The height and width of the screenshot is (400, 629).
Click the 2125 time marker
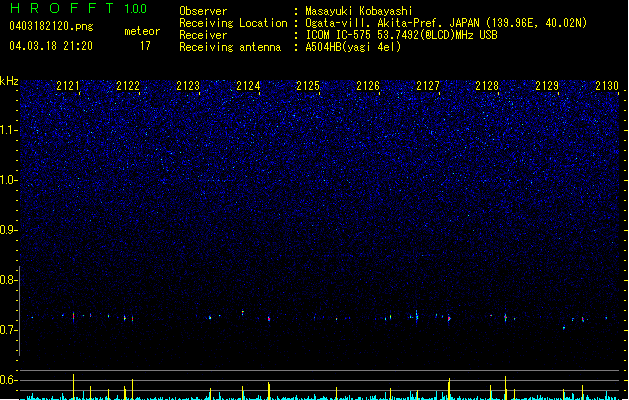[308, 86]
